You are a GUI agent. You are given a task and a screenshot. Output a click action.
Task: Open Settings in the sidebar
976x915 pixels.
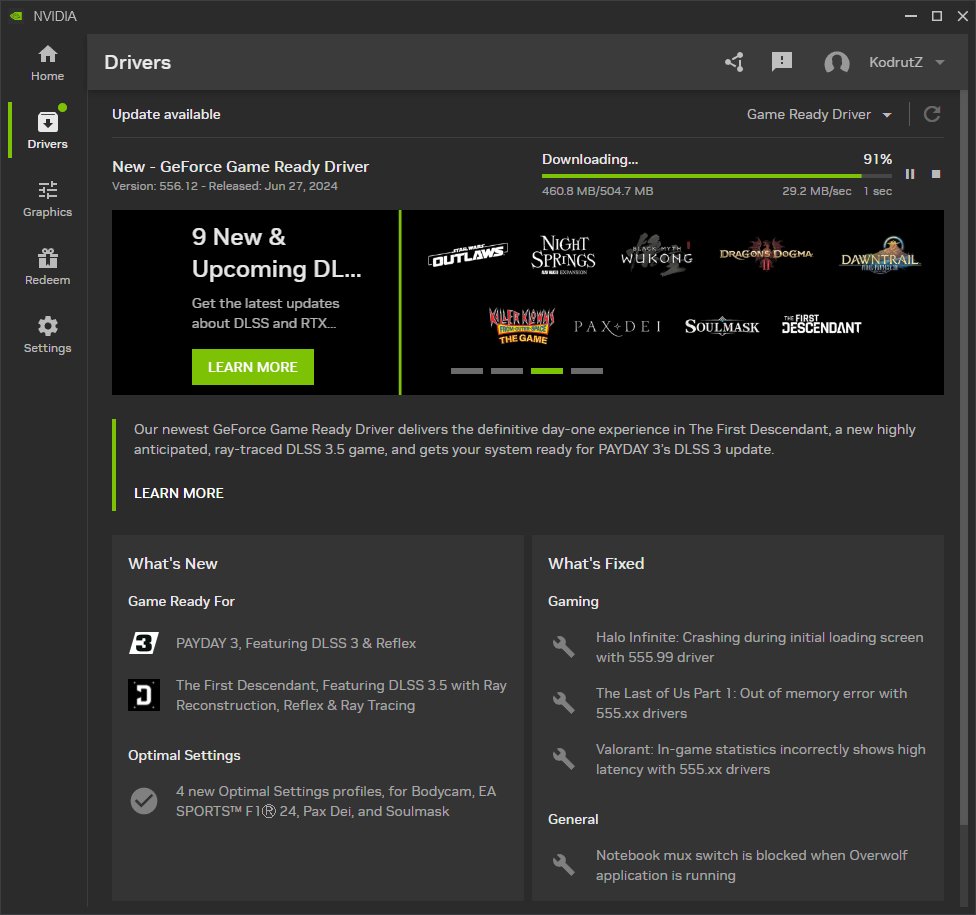(x=47, y=335)
